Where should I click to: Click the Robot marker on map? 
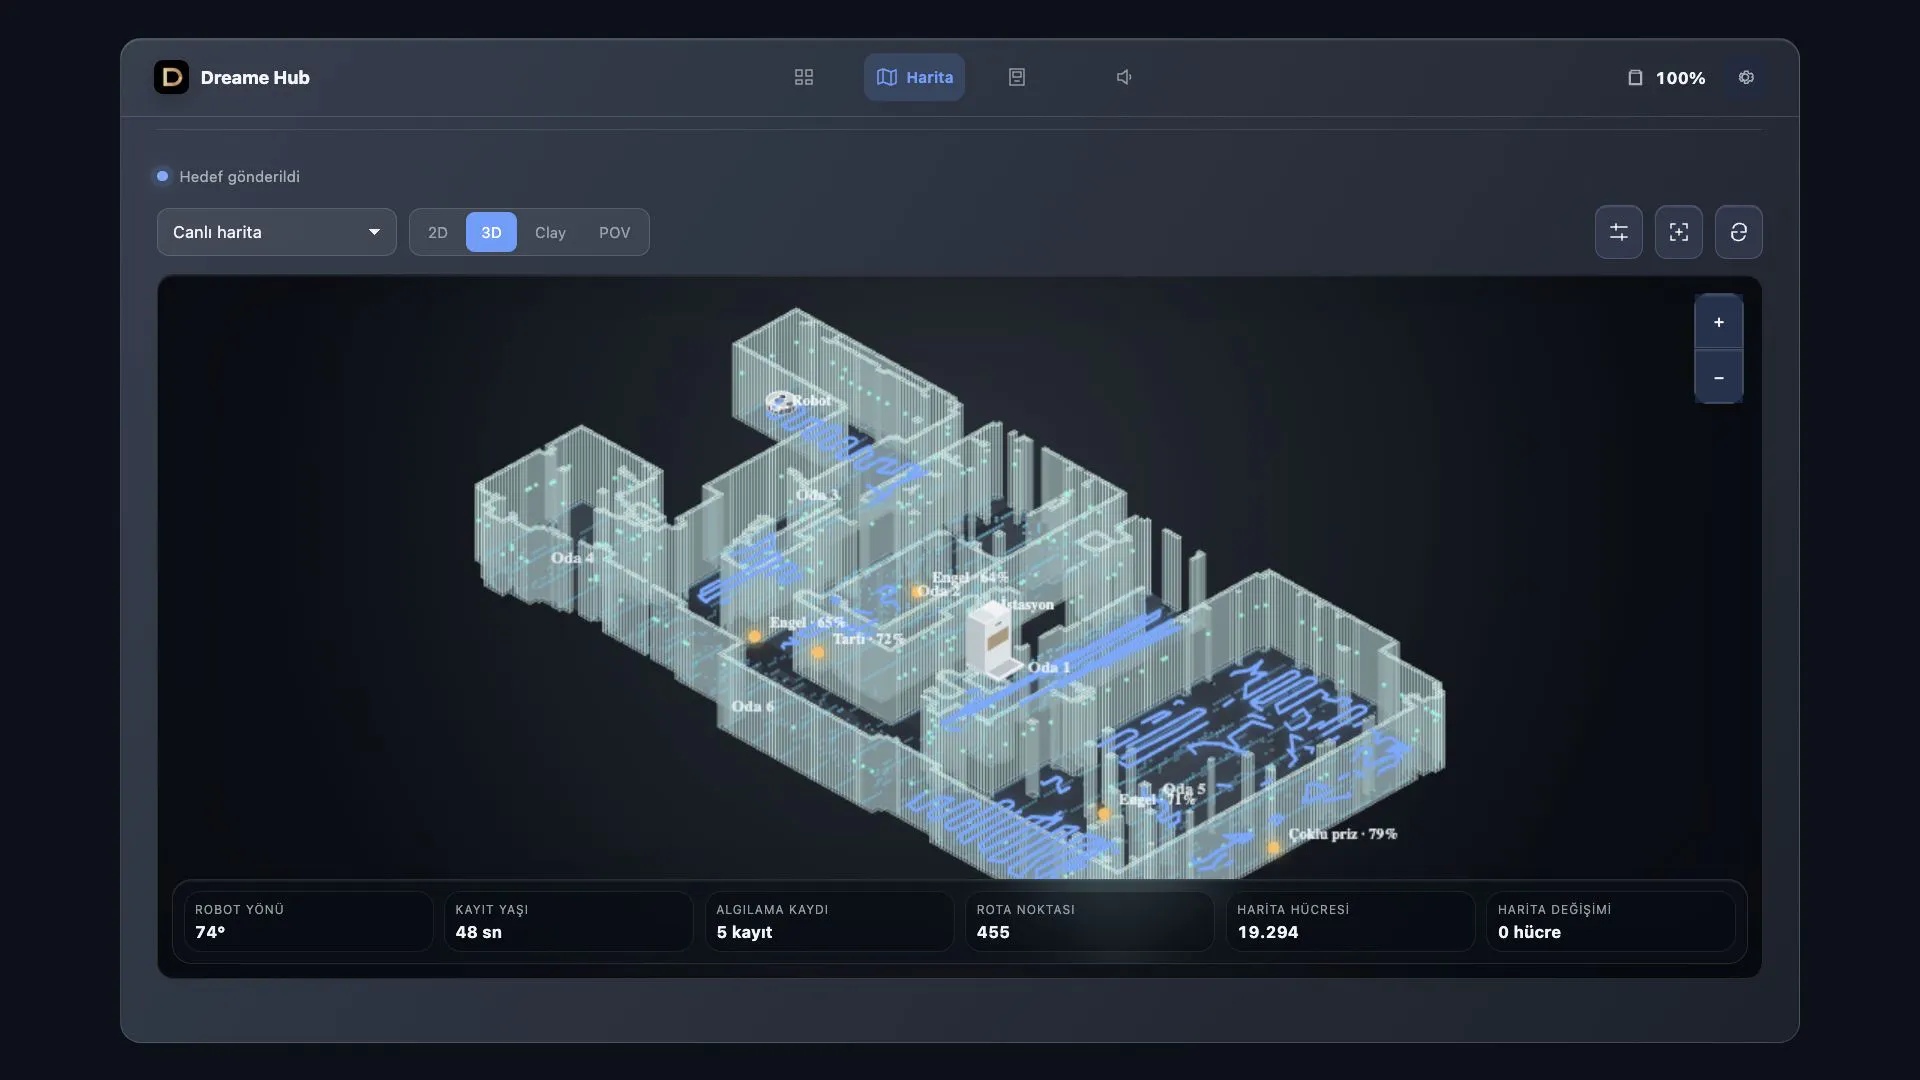[x=781, y=402]
